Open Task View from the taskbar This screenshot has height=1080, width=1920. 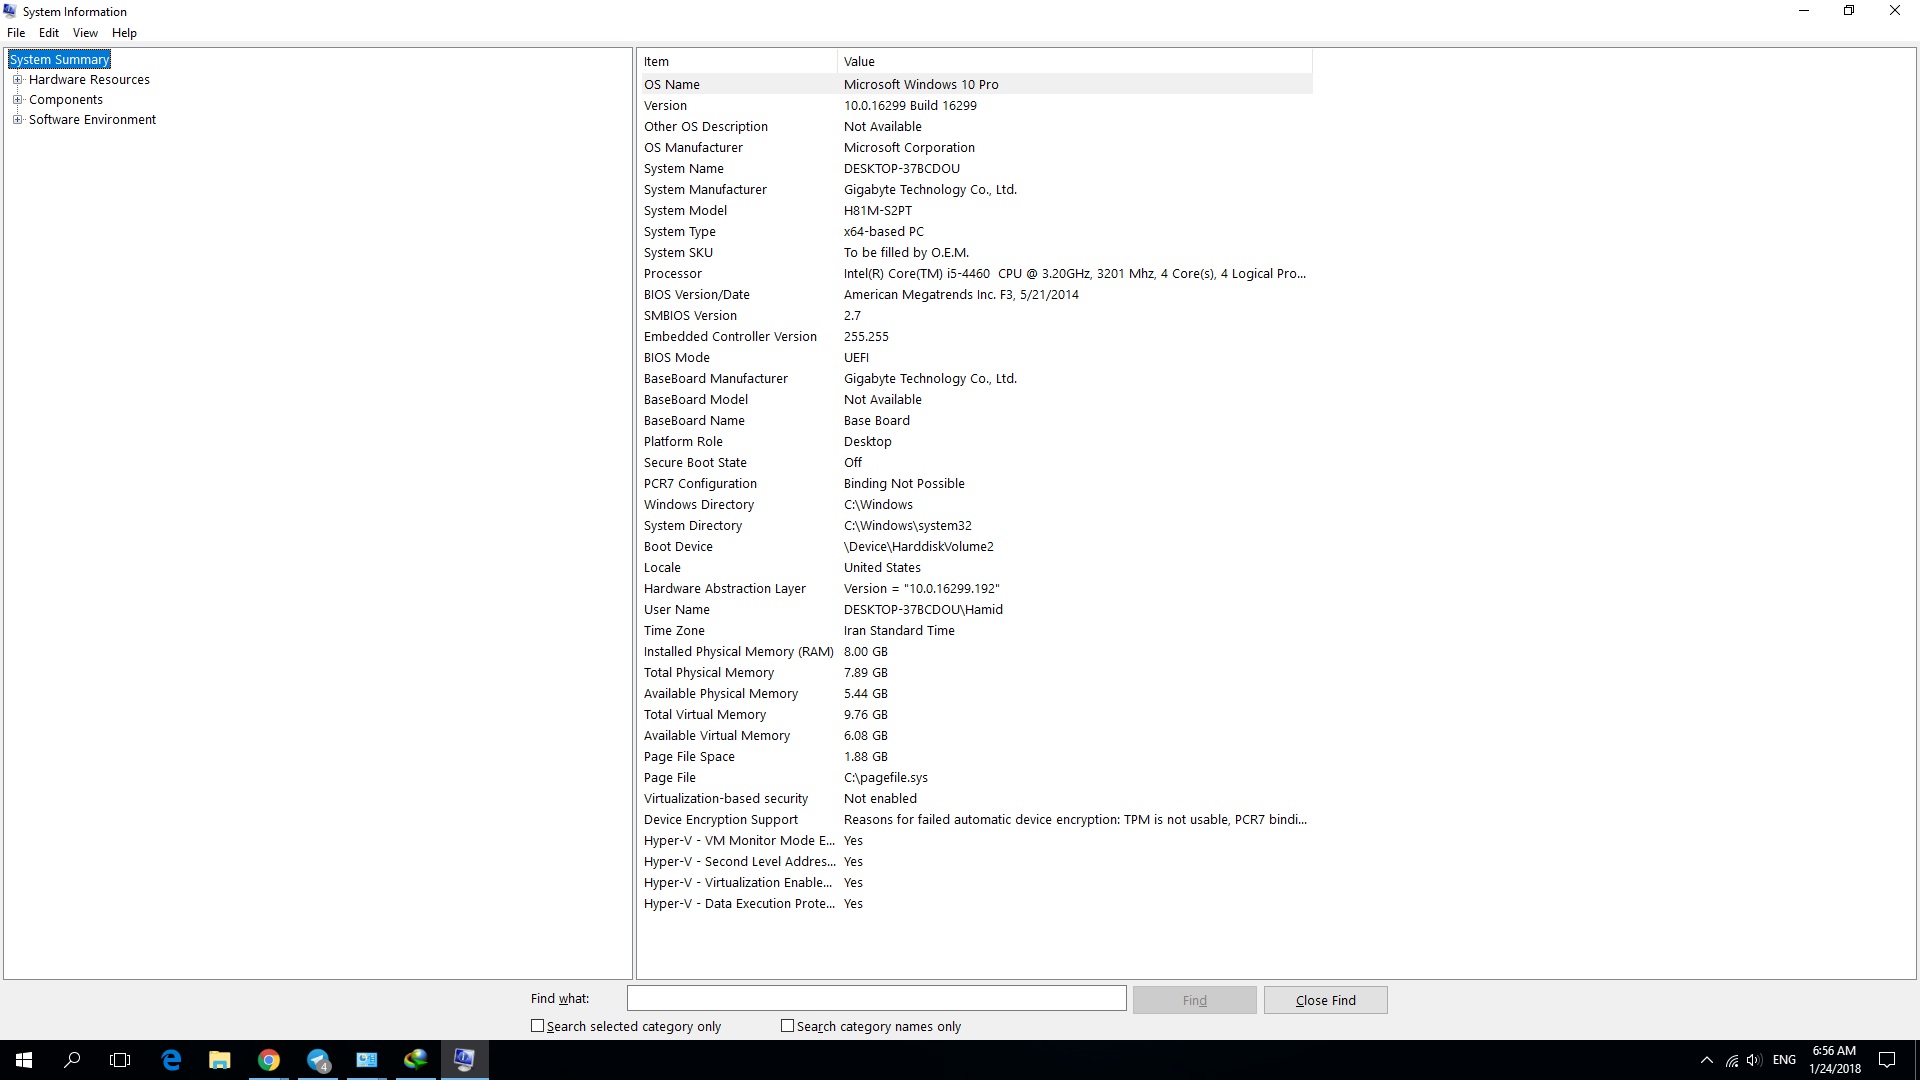pos(120,1060)
